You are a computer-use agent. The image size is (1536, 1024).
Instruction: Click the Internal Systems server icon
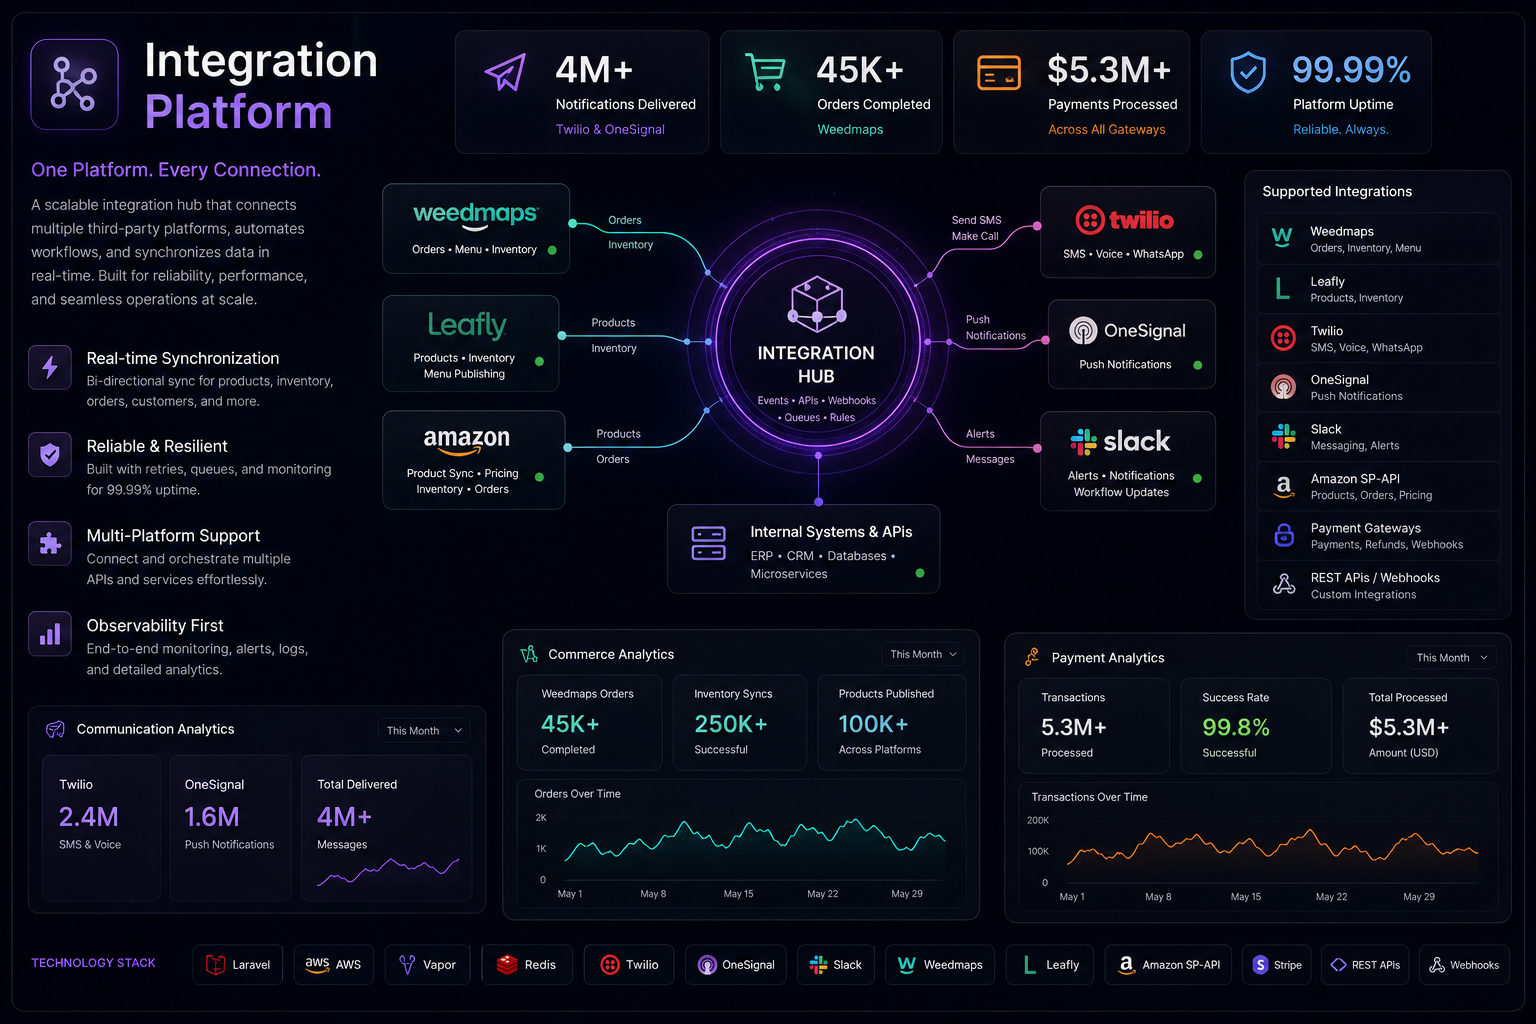(709, 543)
